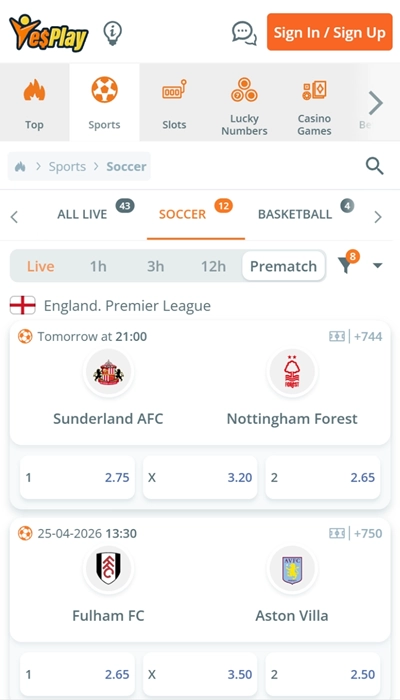Image resolution: width=400 pixels, height=700 pixels.
Task: Click the filter funnel icon with badge 8
Action: point(348,263)
